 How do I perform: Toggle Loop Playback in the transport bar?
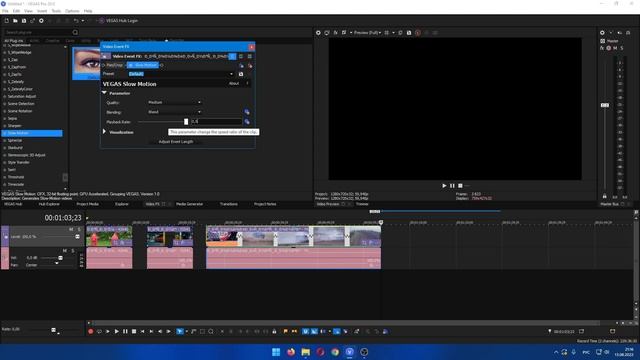(x=99, y=331)
